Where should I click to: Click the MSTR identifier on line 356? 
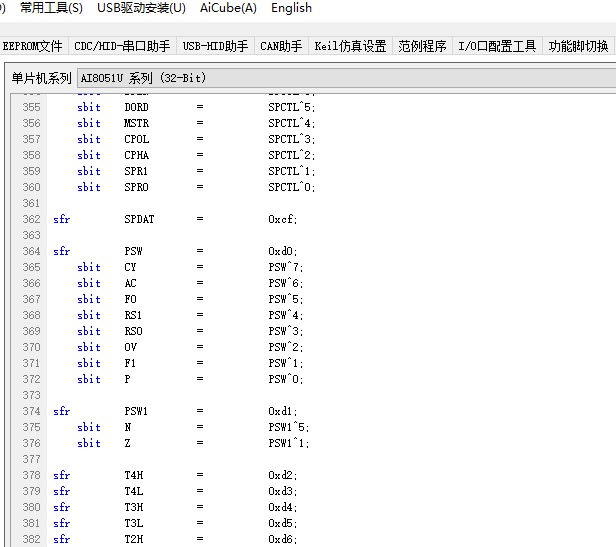tap(136, 123)
